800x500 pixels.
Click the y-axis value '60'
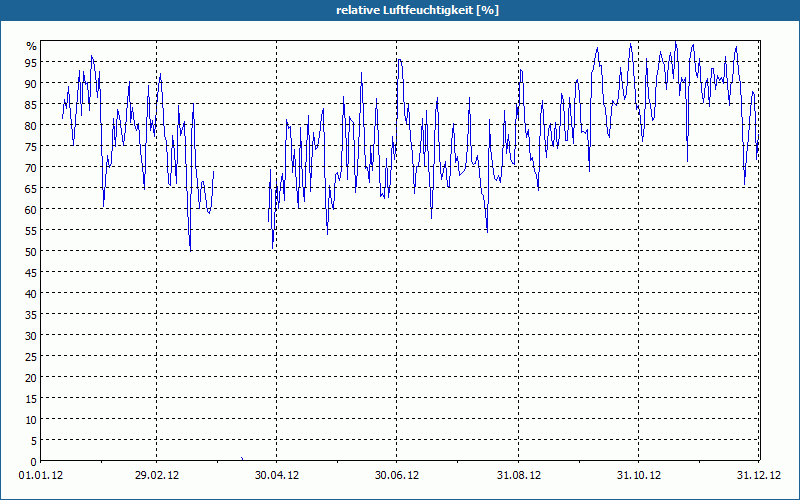click(32, 209)
